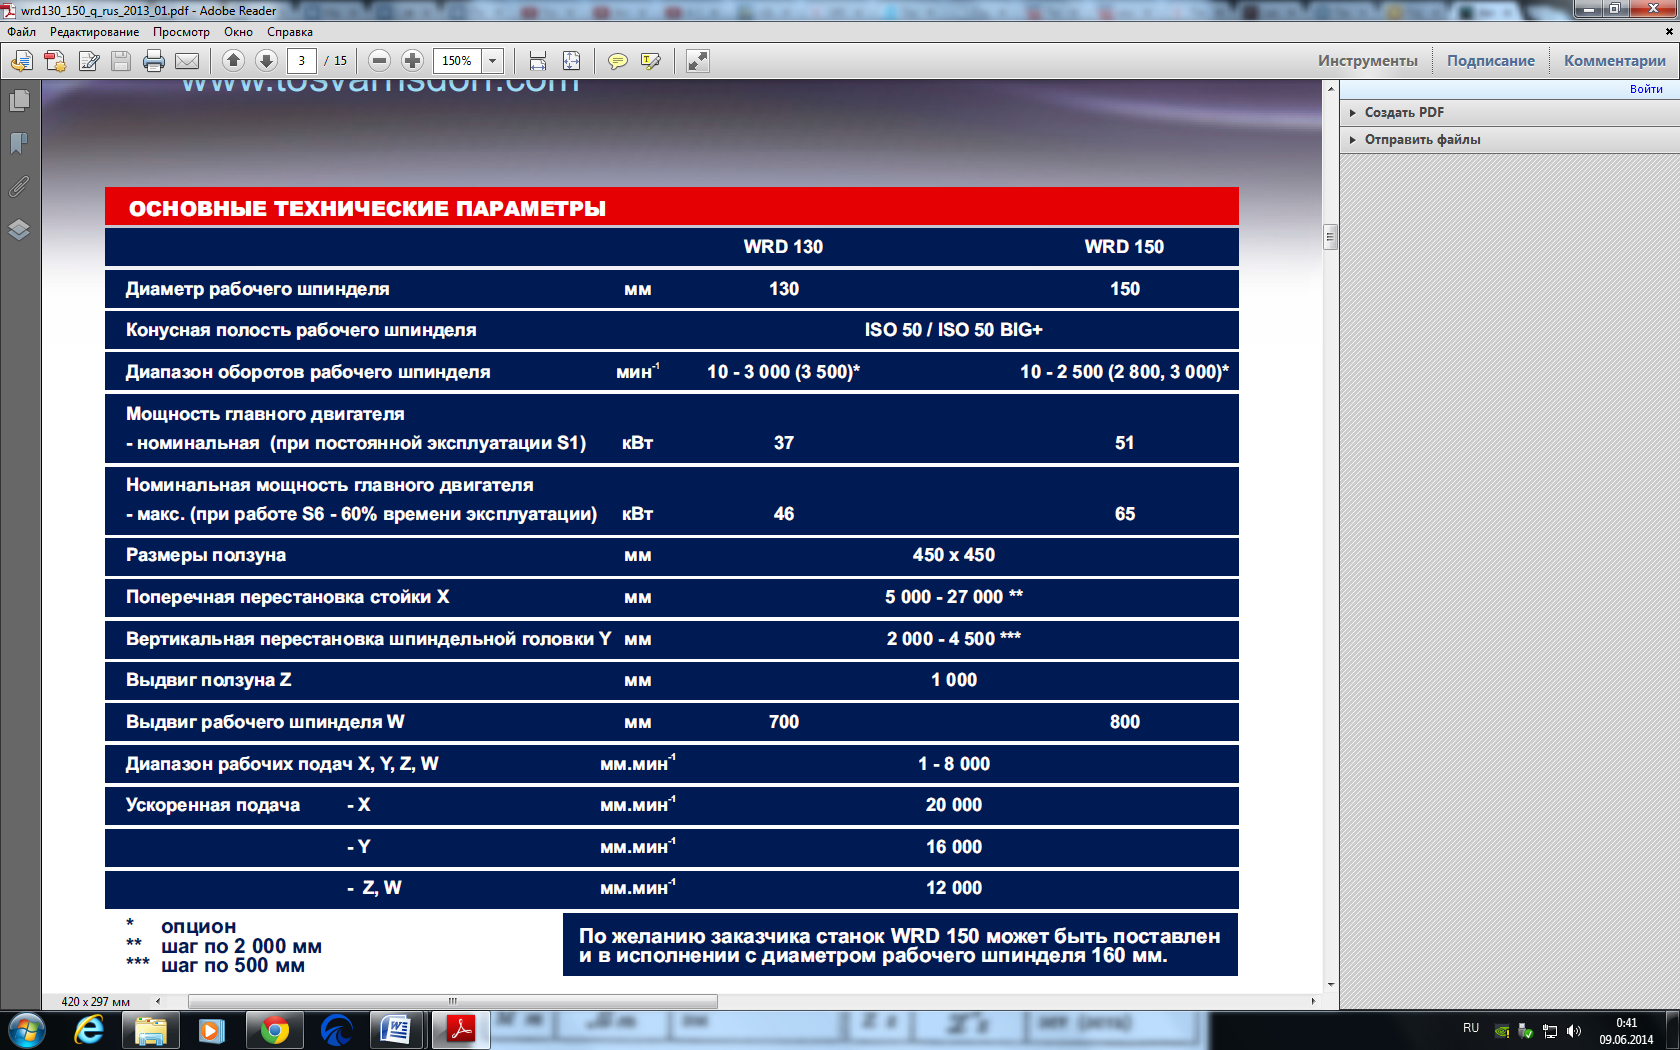Click the vertical scrollbar thumb
The image size is (1680, 1050).
(1330, 237)
